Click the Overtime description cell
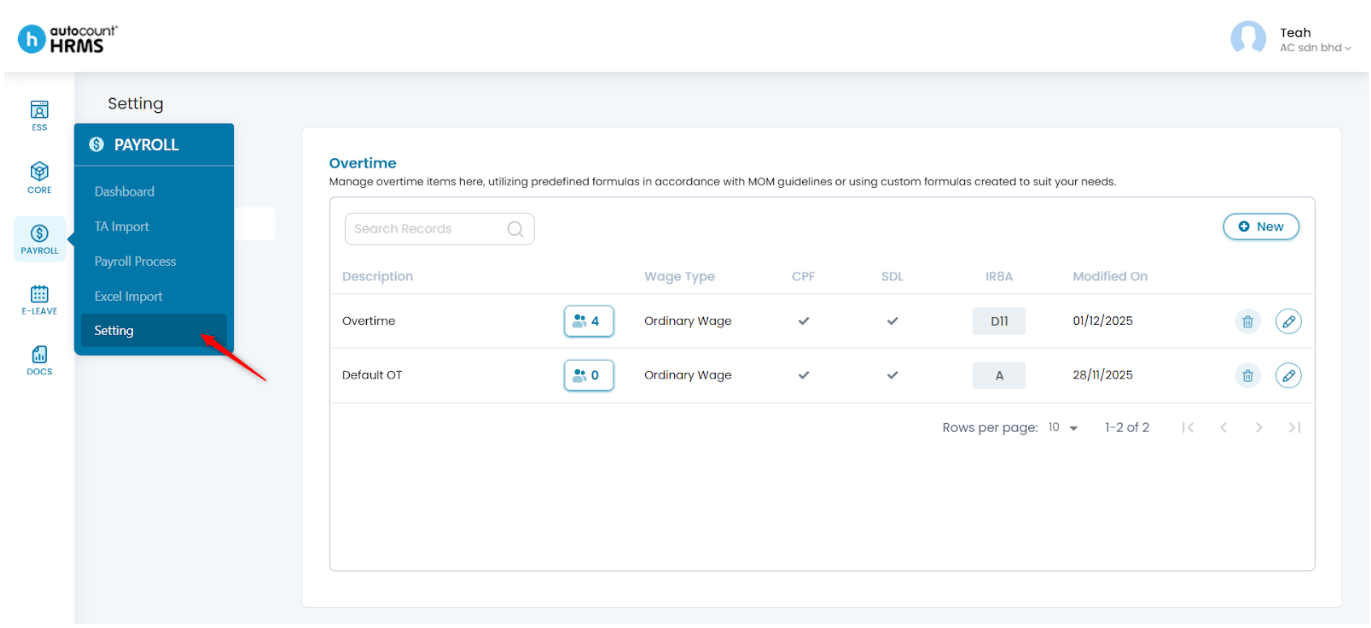This screenshot has height=628, width=1371. (368, 321)
